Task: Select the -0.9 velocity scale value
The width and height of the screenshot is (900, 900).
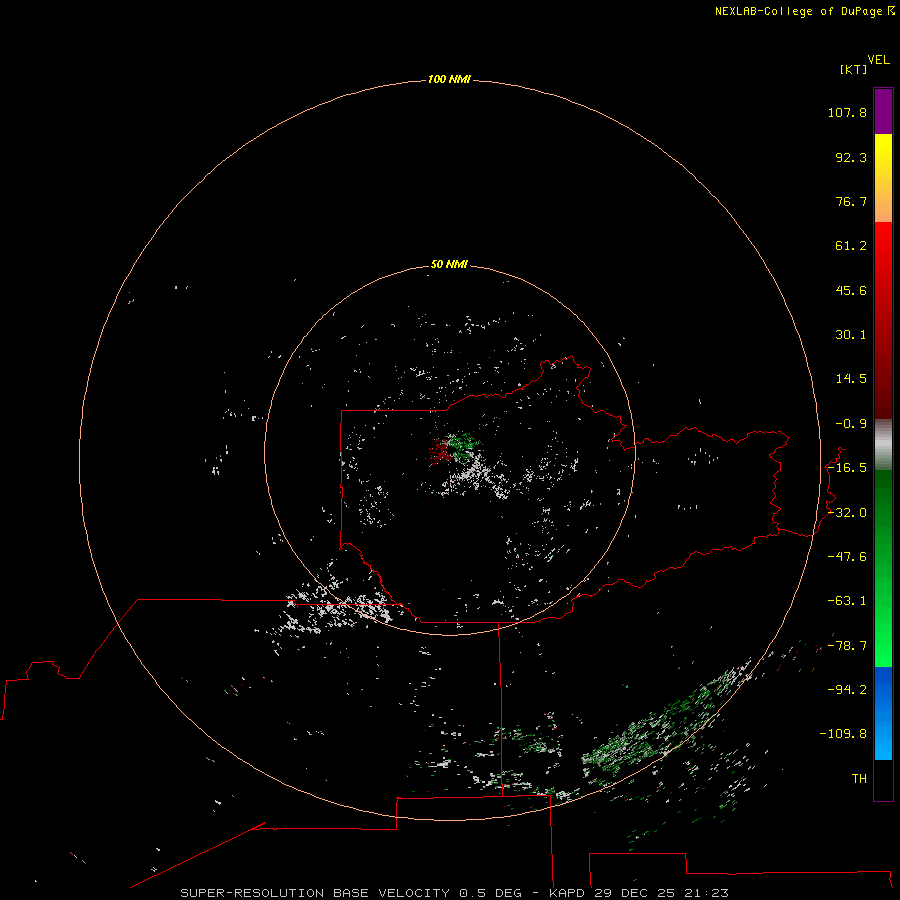Action: pos(851,424)
